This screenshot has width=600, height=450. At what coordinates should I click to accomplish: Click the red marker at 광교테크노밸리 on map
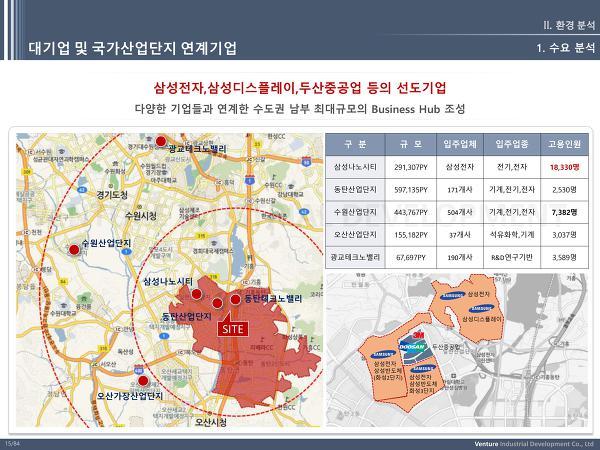click(161, 141)
